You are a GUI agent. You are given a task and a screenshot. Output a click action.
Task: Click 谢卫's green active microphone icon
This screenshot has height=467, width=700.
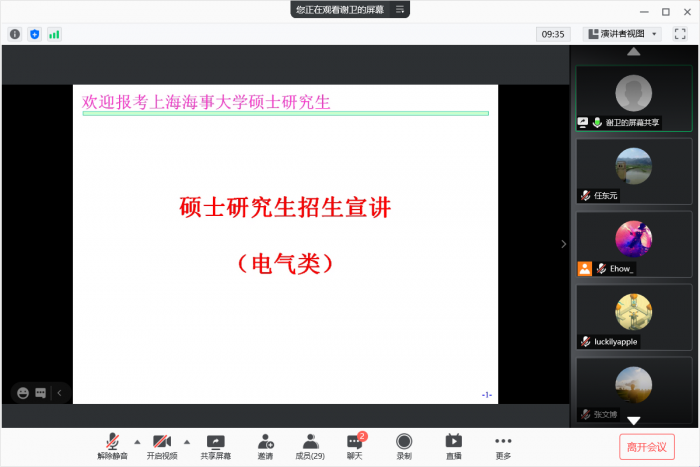(597, 122)
